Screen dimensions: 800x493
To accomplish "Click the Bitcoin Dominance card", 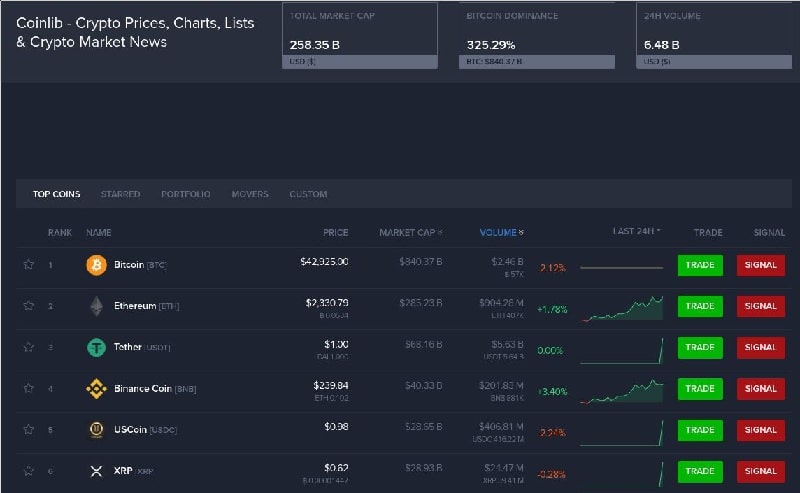I will [x=537, y=36].
